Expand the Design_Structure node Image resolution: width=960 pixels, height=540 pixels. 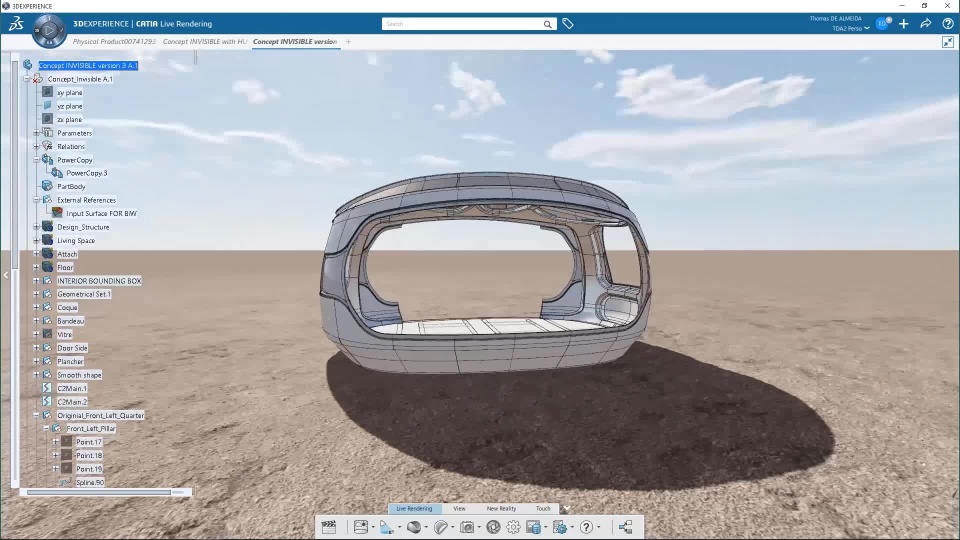(36, 227)
